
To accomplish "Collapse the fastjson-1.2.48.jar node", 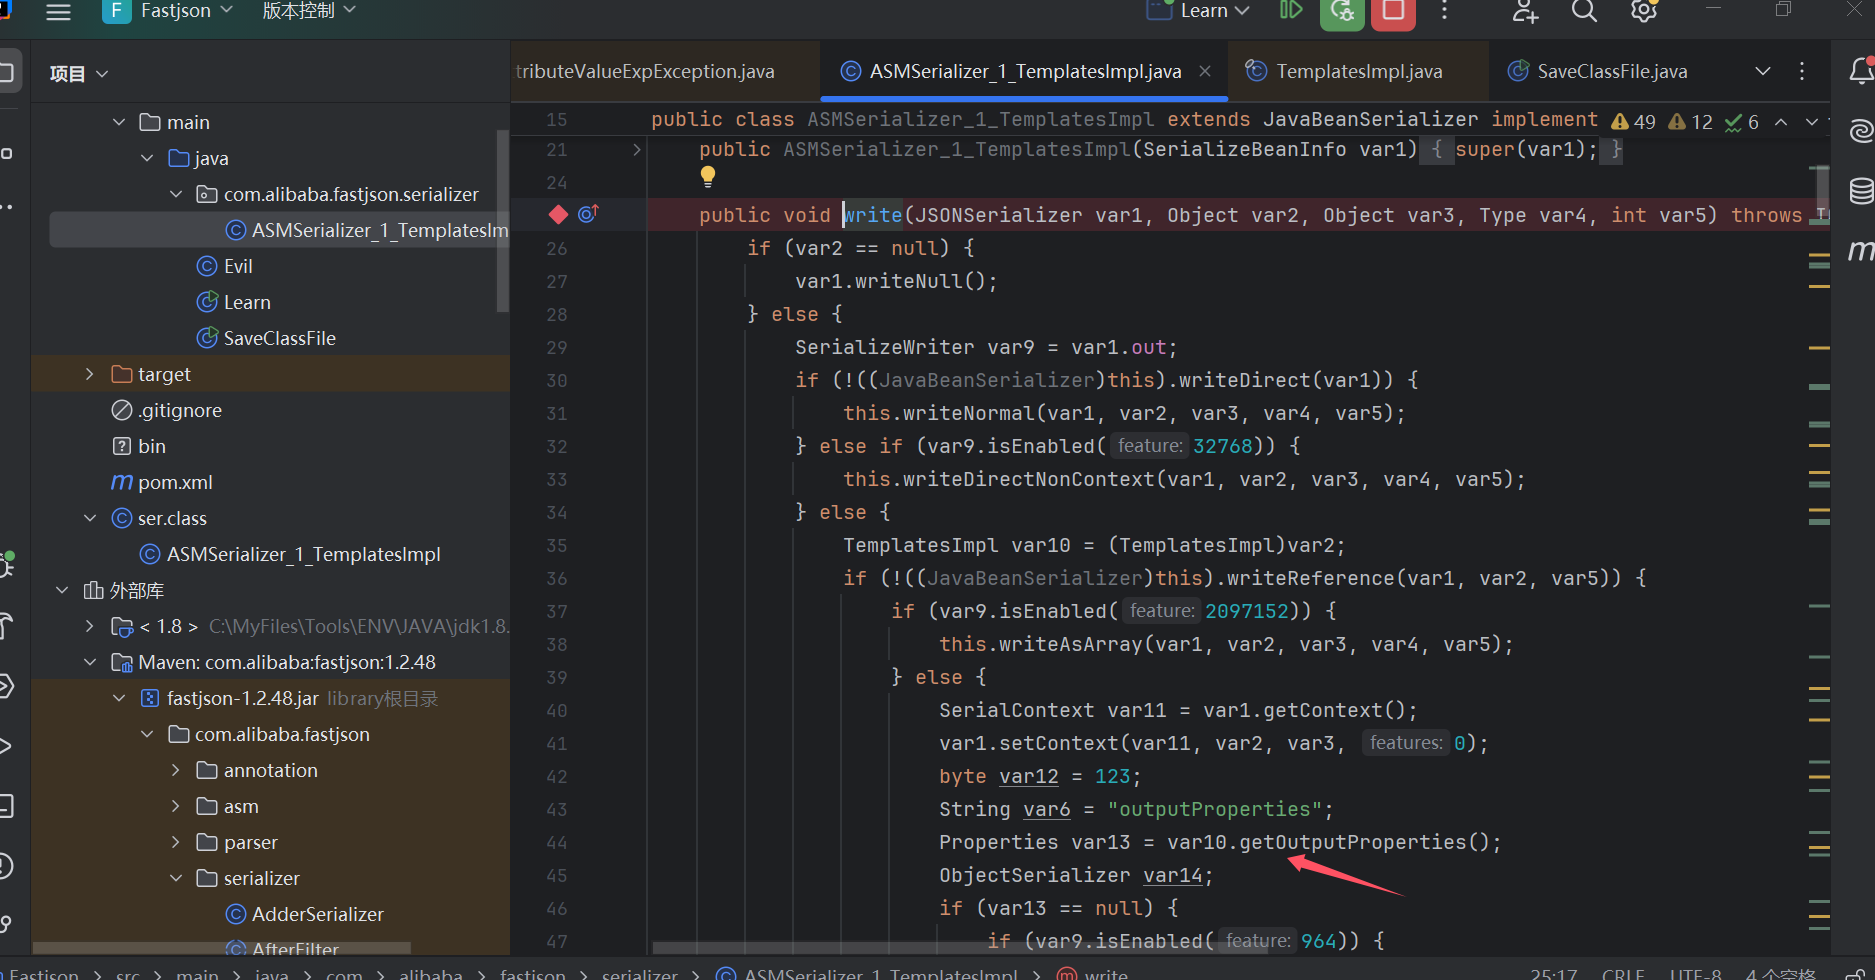I will pos(119,698).
